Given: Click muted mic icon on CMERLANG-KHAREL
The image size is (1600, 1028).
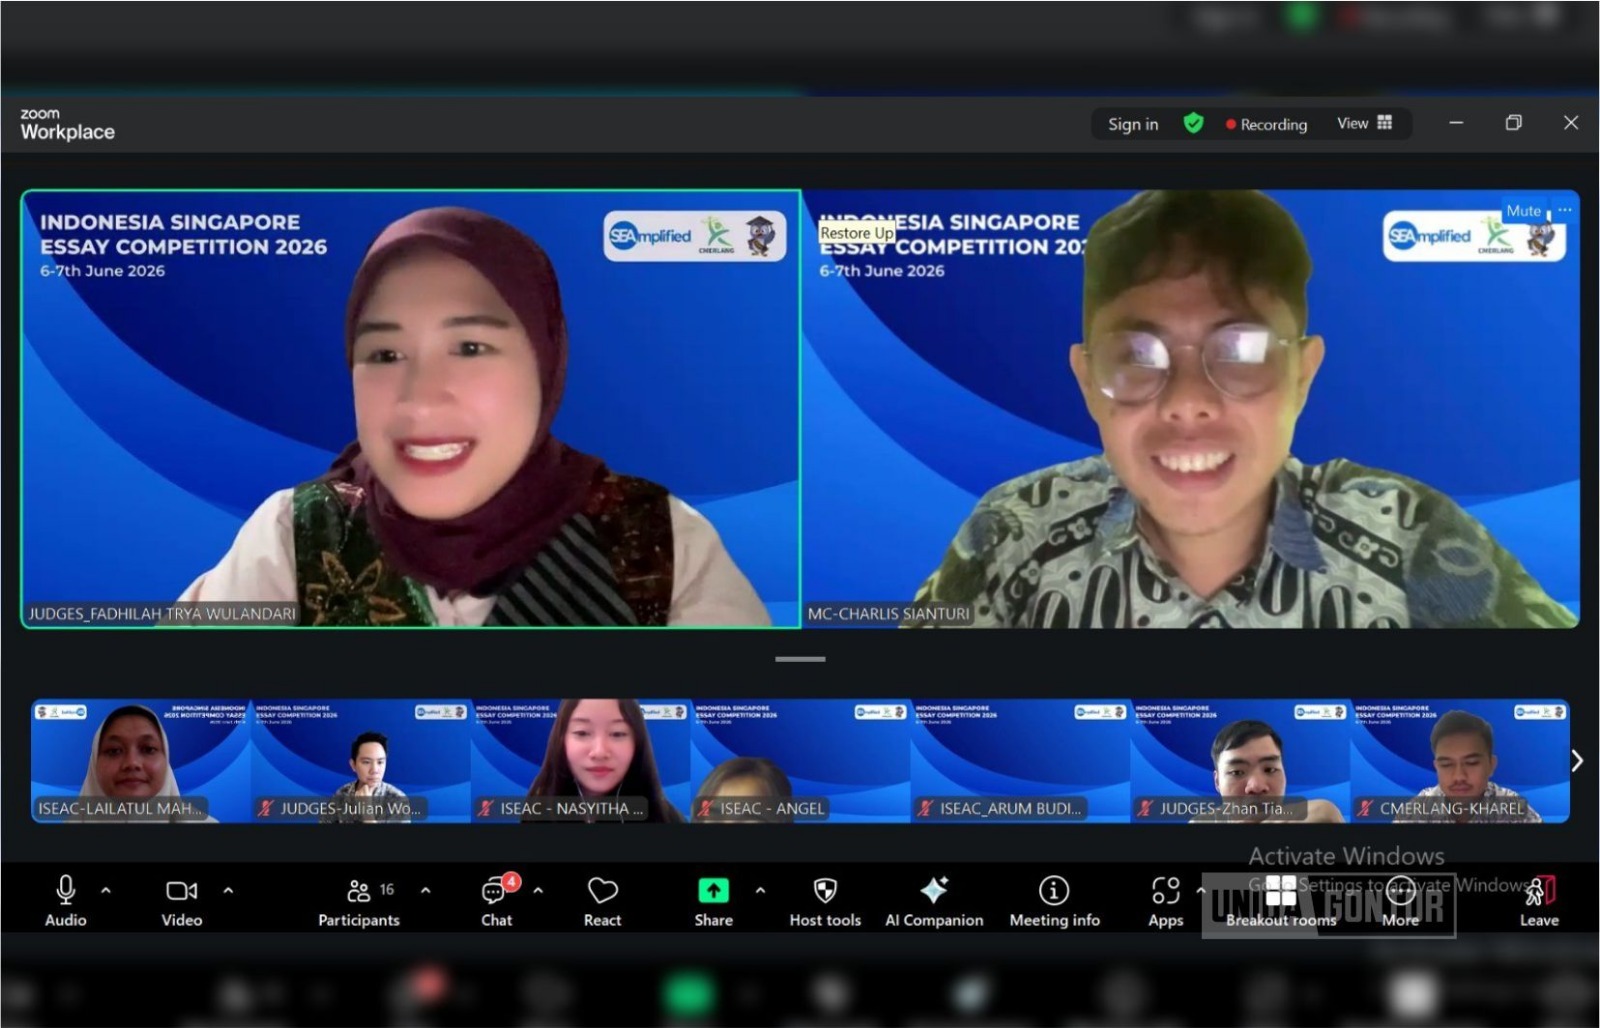Looking at the screenshot, I should tap(1366, 808).
